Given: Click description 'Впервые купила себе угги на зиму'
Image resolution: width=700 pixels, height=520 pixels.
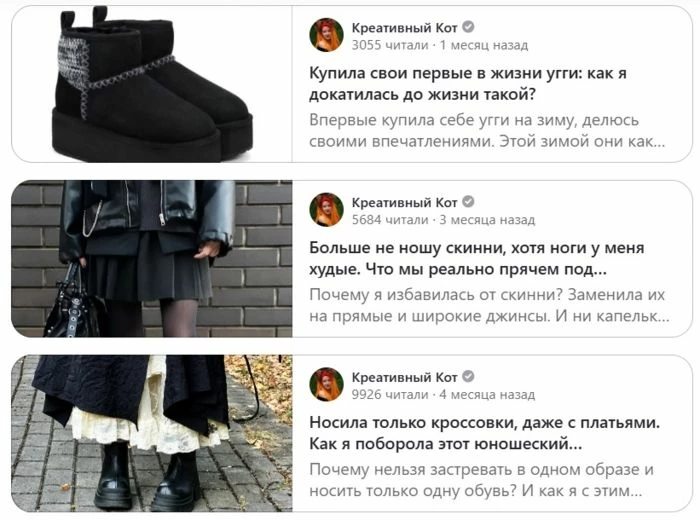Looking at the screenshot, I should coord(487,131).
